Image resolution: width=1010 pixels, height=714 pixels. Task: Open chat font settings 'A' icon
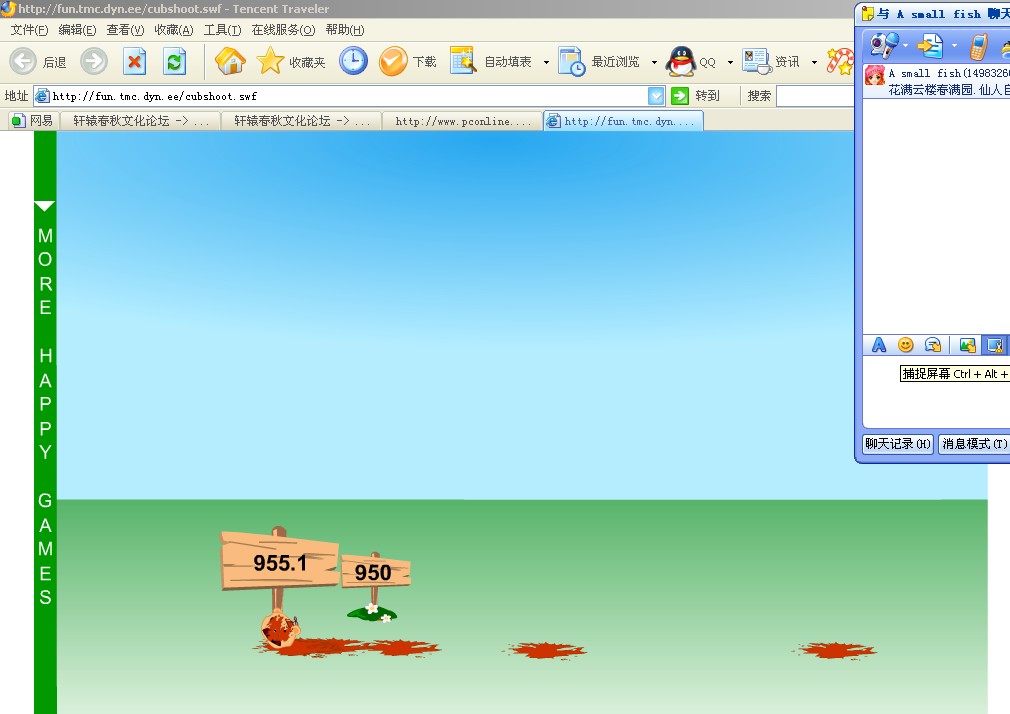[x=879, y=345]
